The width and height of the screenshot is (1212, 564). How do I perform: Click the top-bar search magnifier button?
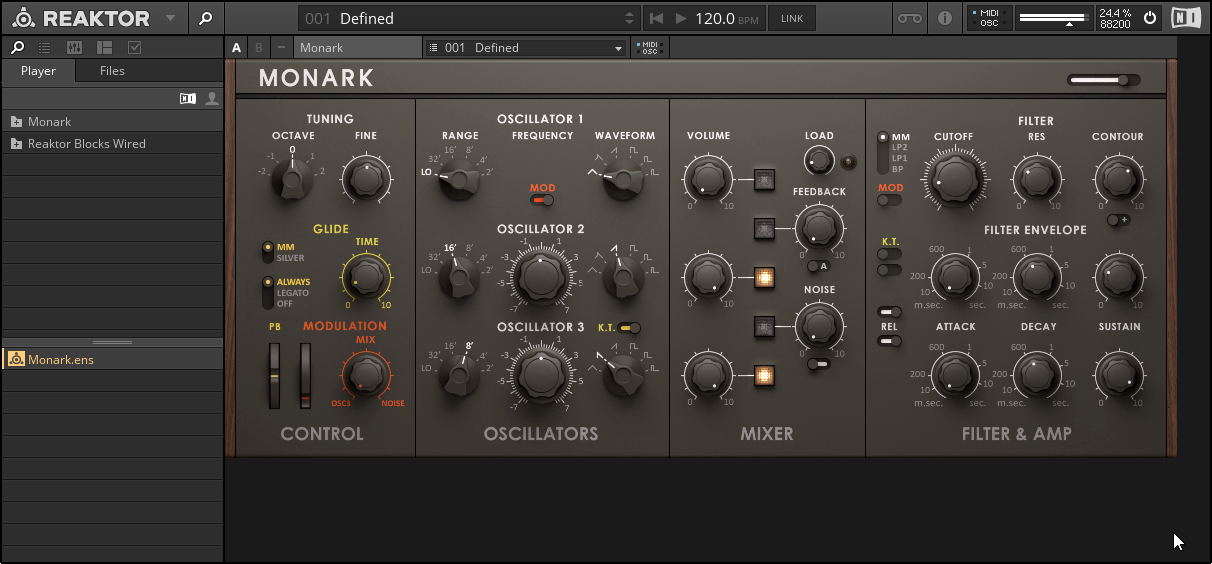[205, 18]
